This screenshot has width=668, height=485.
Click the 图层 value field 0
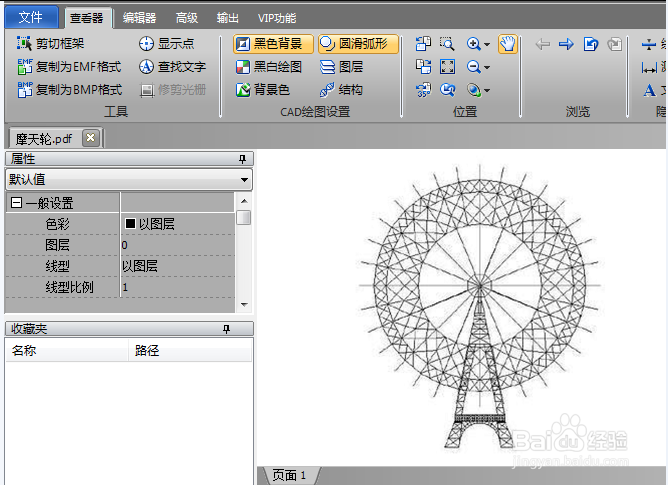coord(178,245)
